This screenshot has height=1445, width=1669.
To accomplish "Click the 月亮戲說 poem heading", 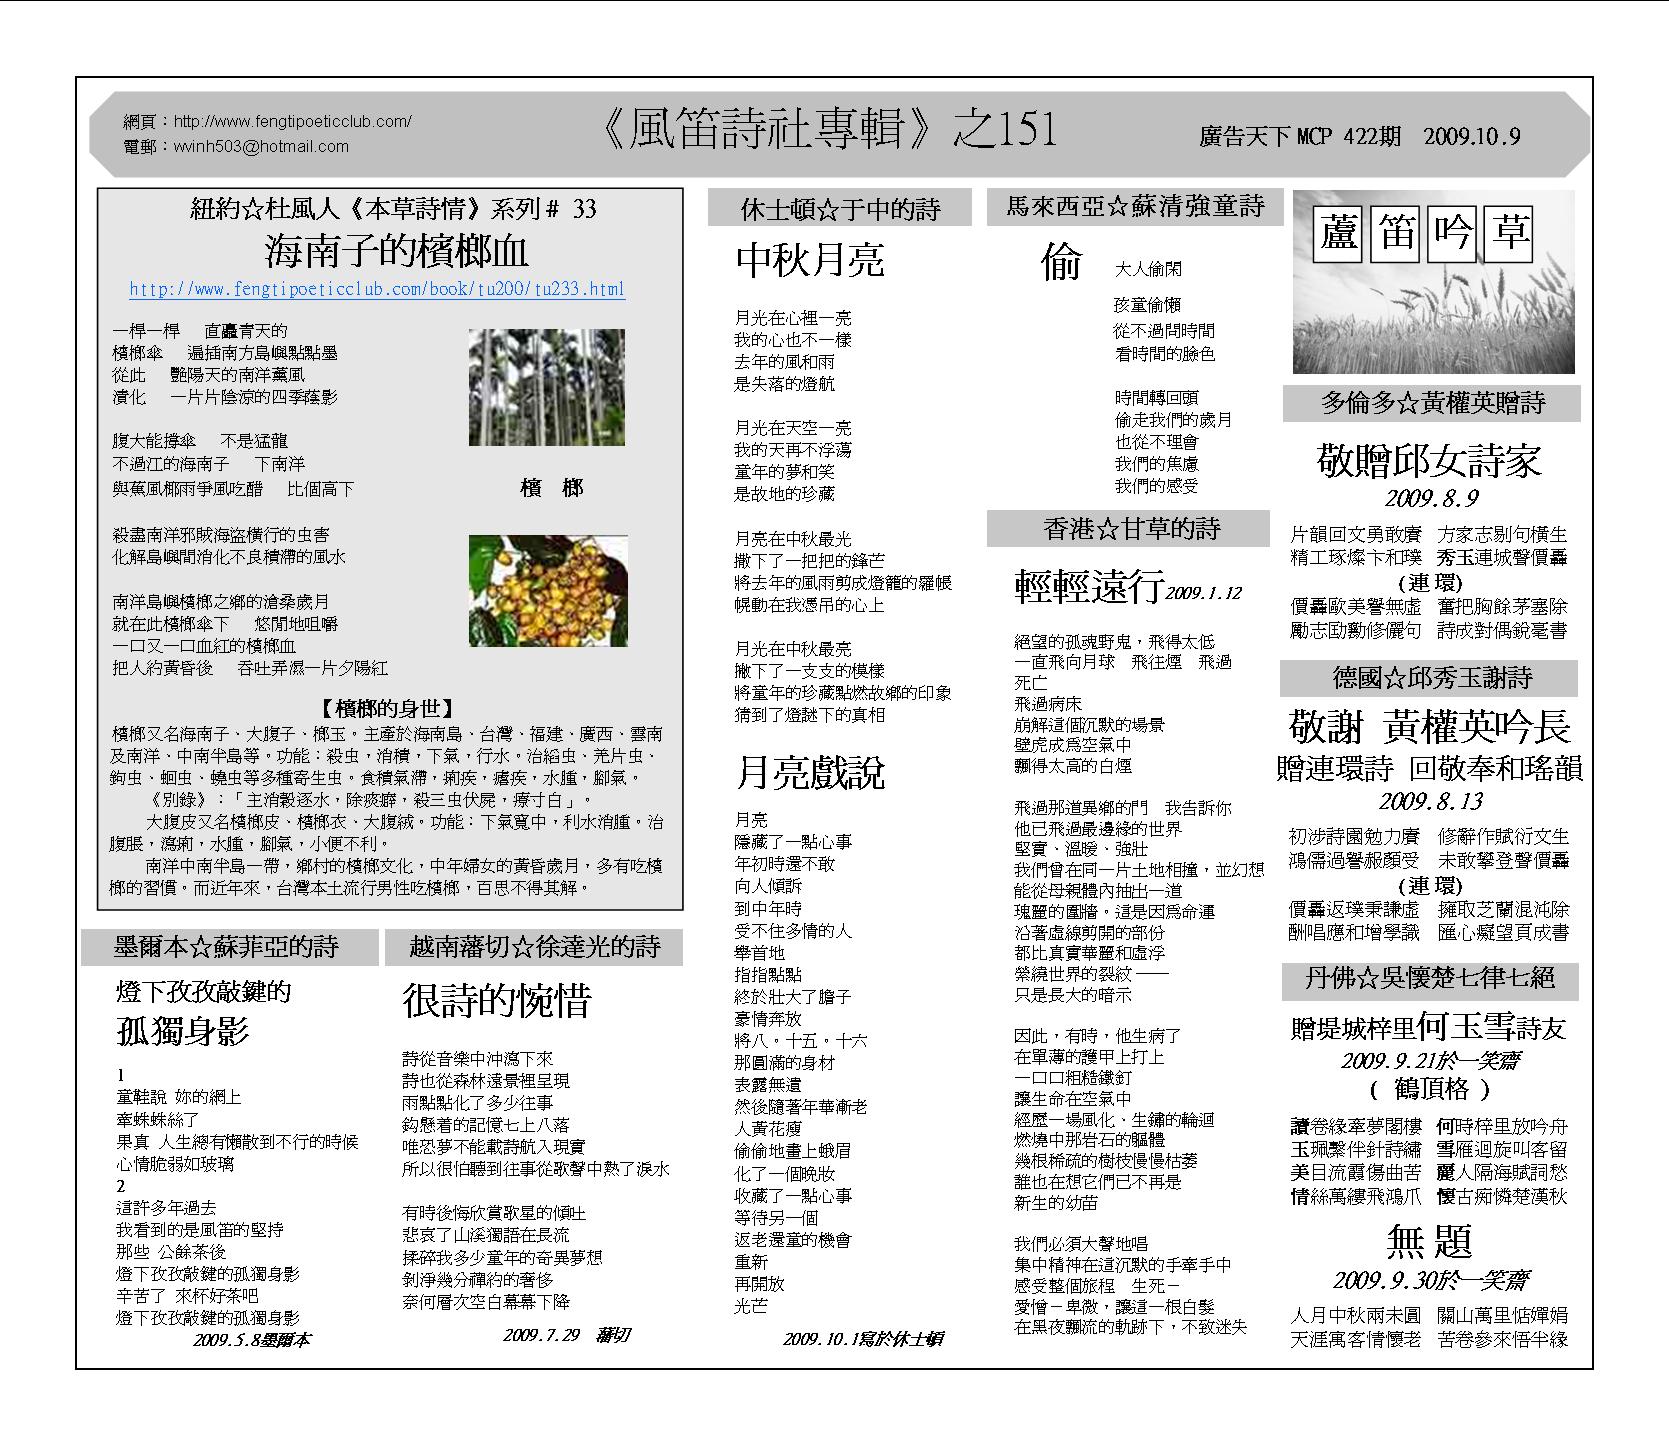I will pos(810,773).
